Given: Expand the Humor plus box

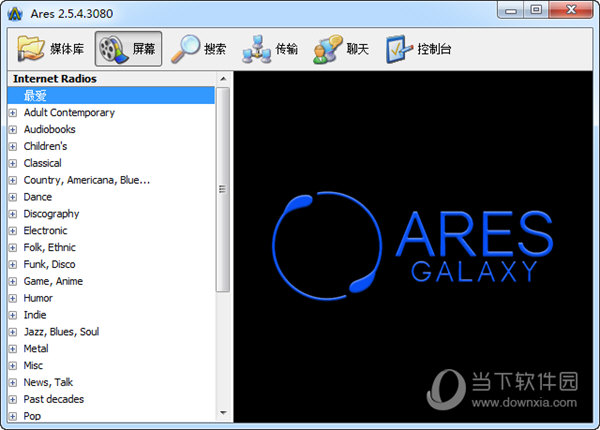Looking at the screenshot, I should coord(13,298).
